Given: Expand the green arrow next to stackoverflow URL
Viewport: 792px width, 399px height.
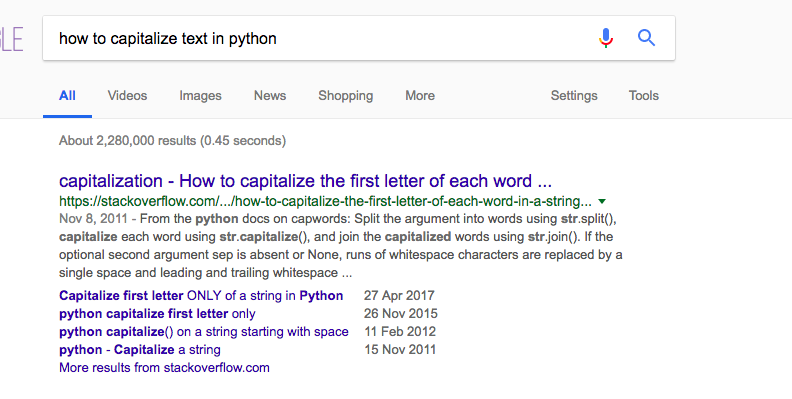Looking at the screenshot, I should click(x=602, y=202).
